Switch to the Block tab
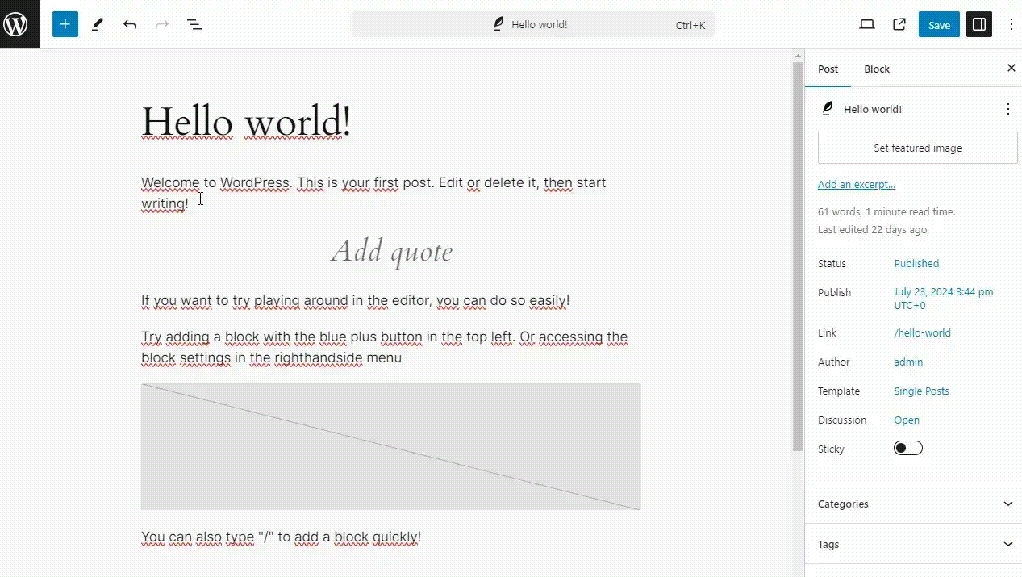The width and height of the screenshot is (1022, 577). tap(877, 68)
